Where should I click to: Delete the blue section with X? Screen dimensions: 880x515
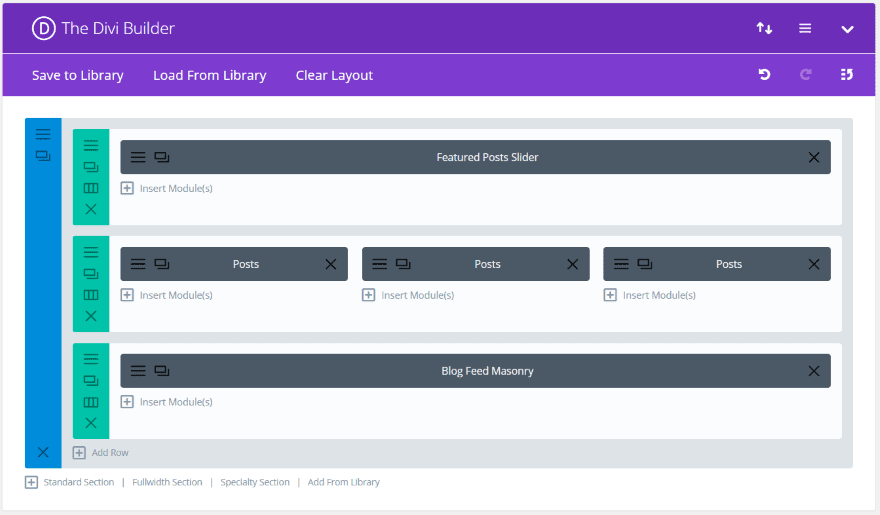[43, 452]
